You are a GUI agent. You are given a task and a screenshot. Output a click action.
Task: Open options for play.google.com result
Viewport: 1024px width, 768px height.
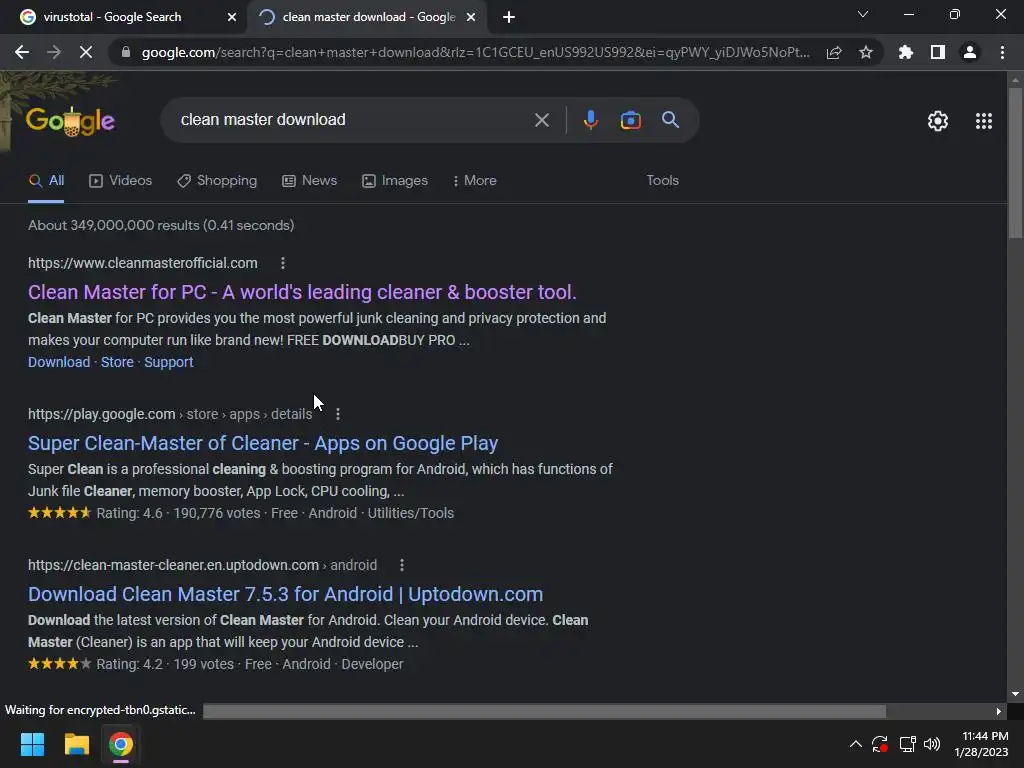[338, 414]
